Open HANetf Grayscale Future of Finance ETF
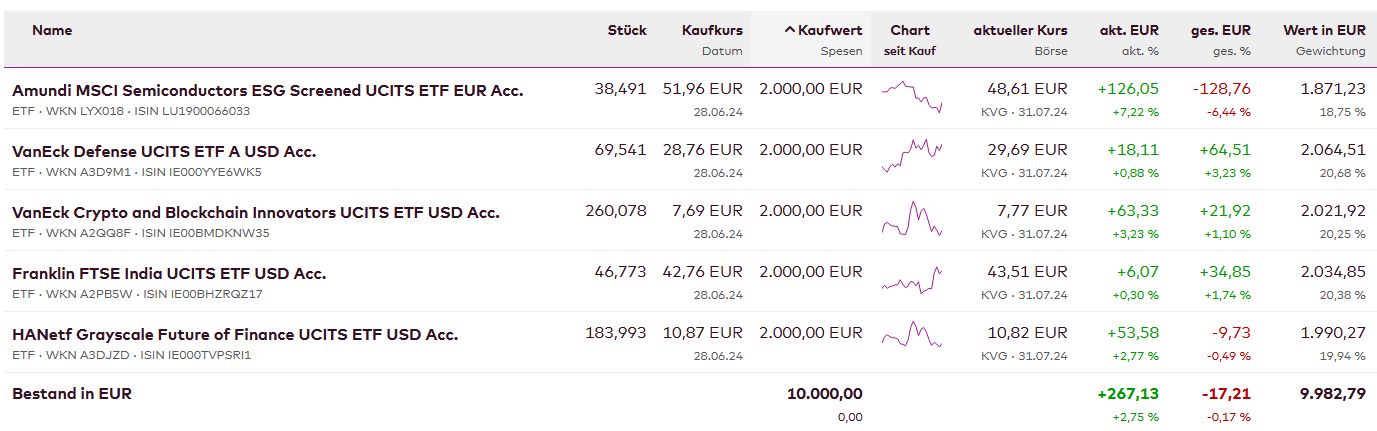 click(x=235, y=335)
